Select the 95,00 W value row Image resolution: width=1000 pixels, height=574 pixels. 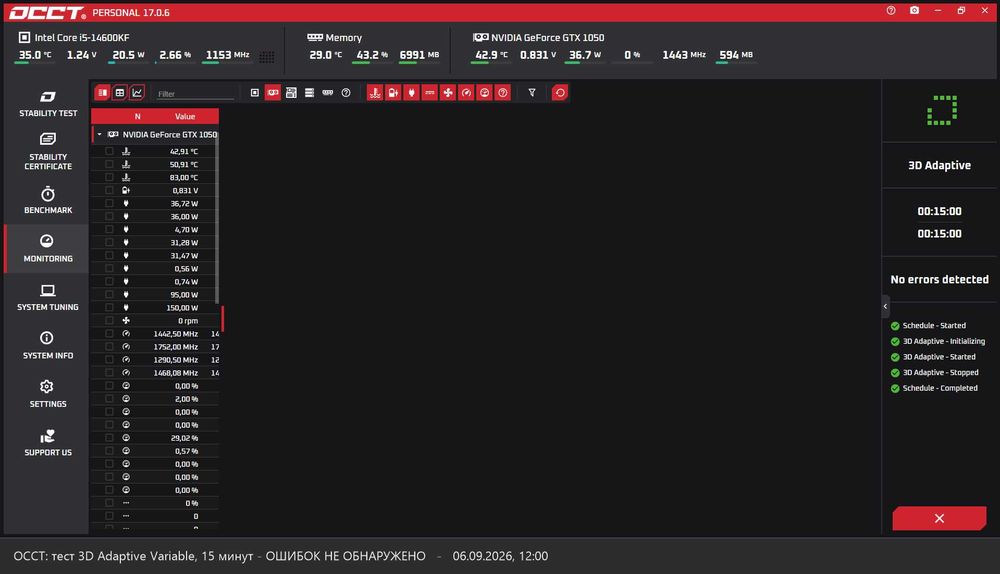point(156,295)
